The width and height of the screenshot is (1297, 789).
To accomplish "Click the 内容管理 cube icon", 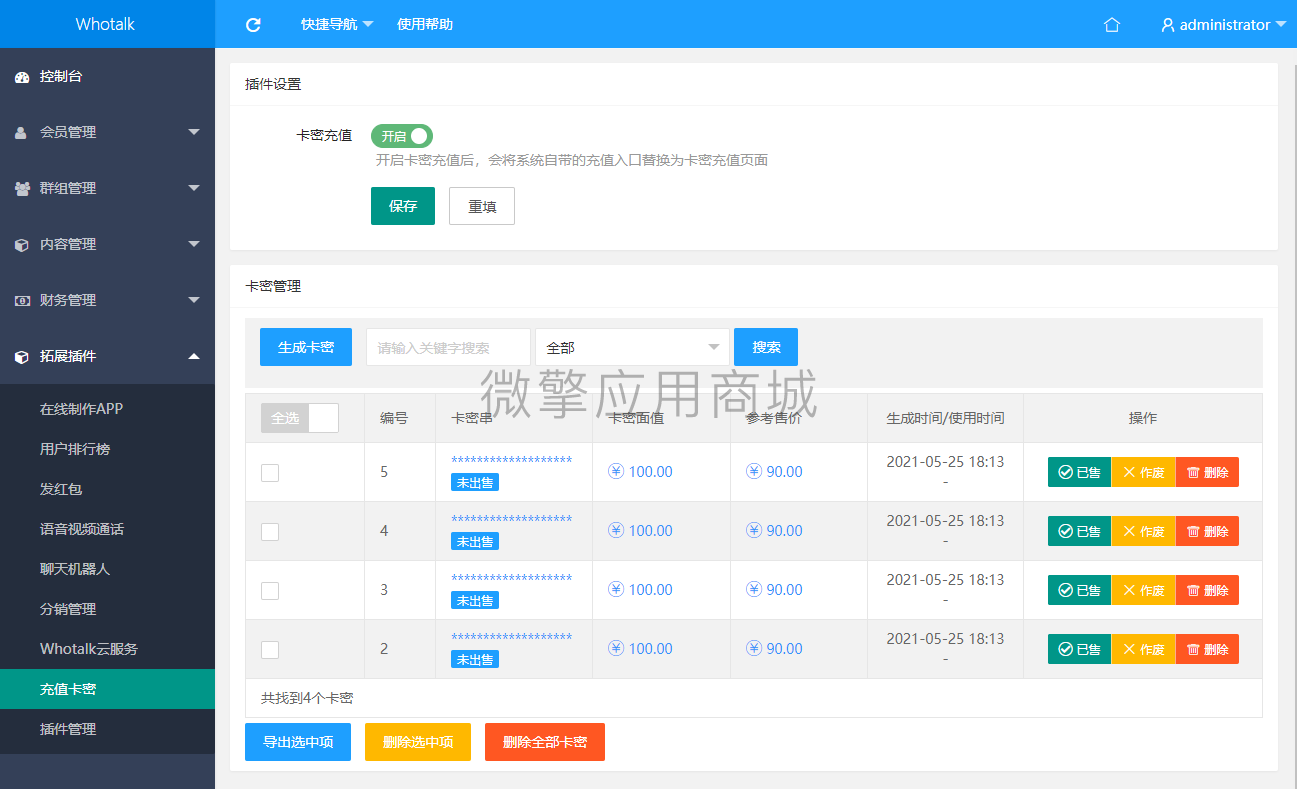I will pos(22,244).
